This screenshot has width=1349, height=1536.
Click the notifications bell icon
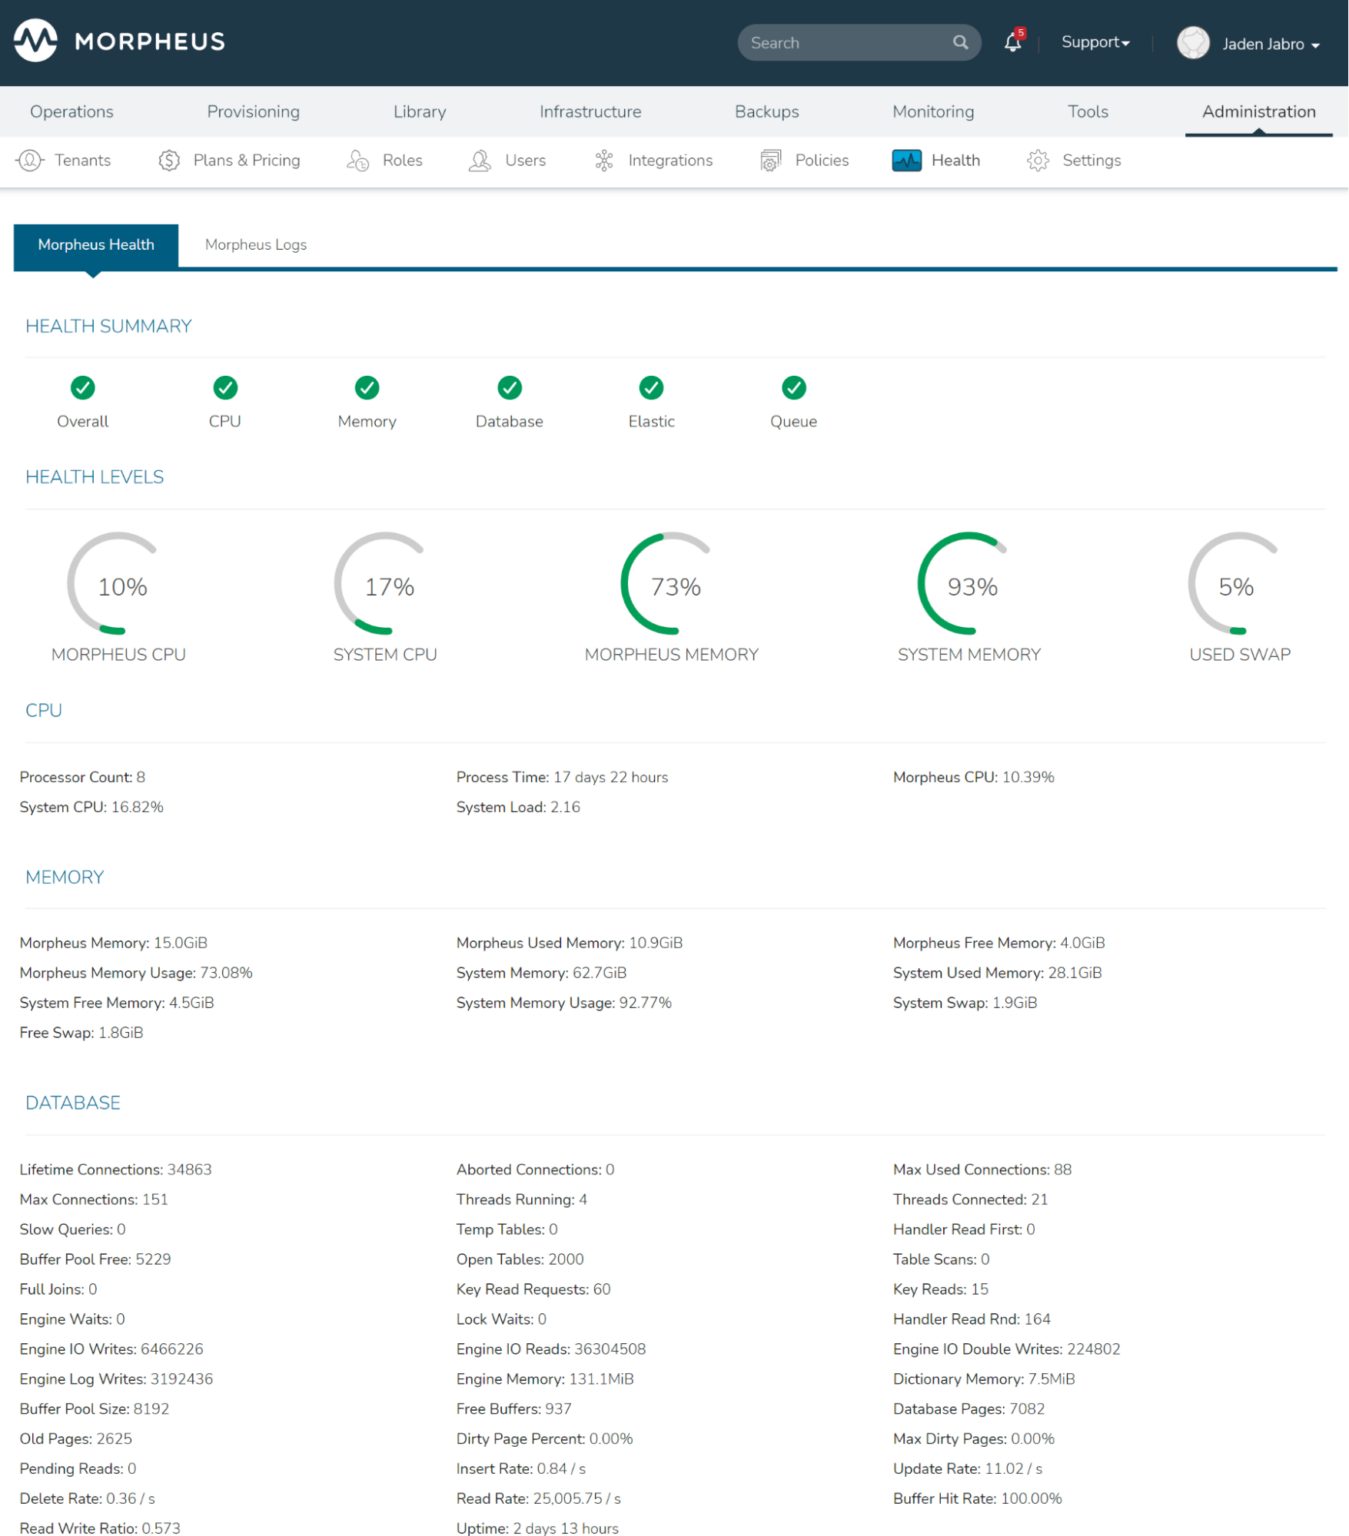coord(1012,42)
